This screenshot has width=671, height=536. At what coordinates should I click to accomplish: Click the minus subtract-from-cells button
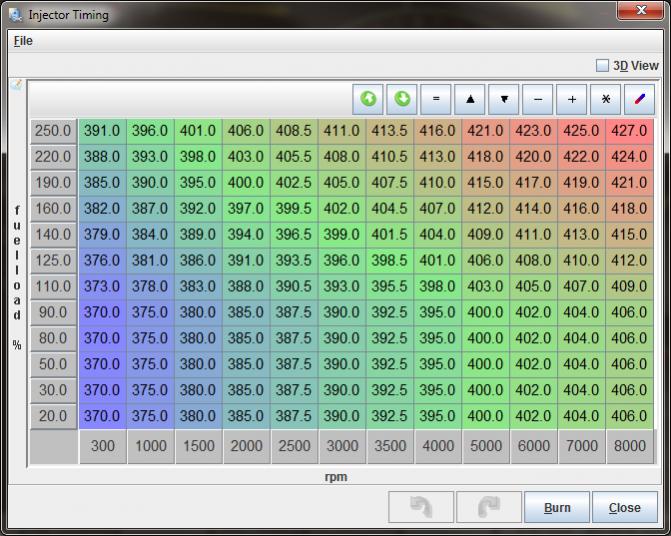coord(538,99)
